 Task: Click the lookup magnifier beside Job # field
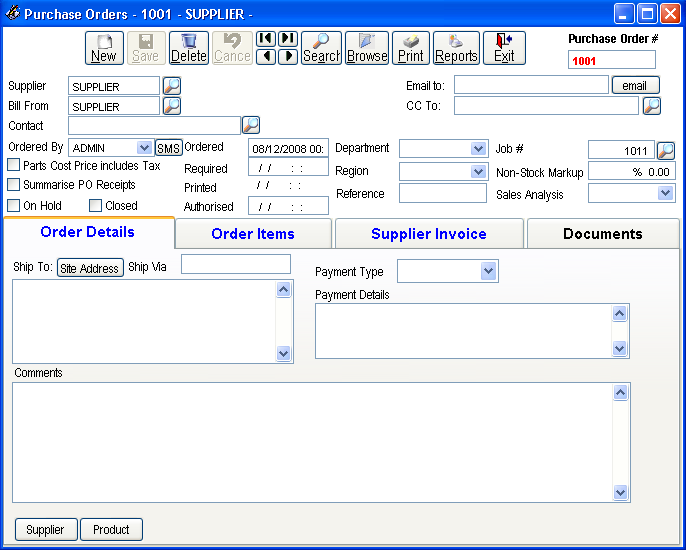(x=666, y=150)
